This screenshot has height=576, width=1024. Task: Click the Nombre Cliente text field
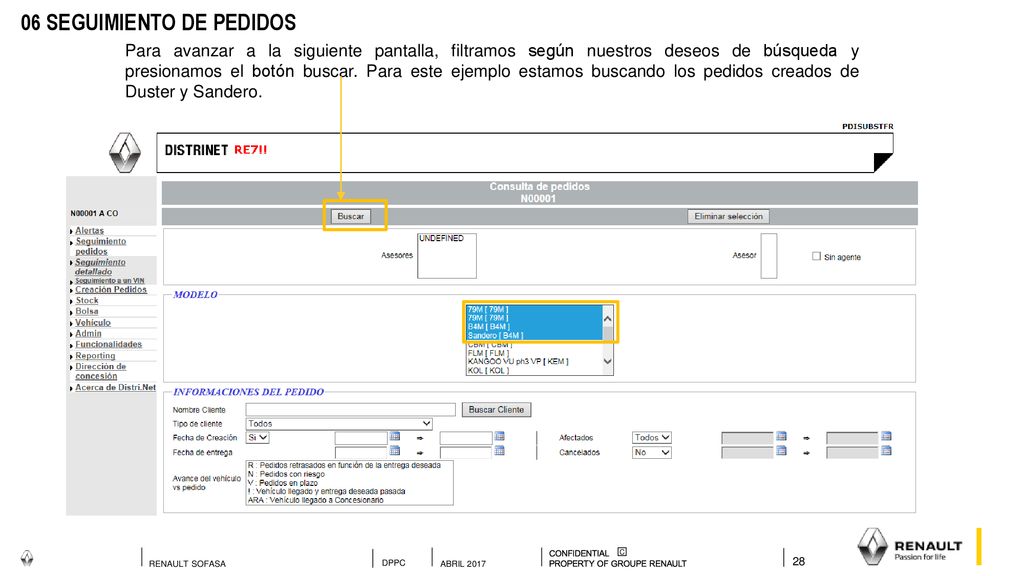point(351,409)
